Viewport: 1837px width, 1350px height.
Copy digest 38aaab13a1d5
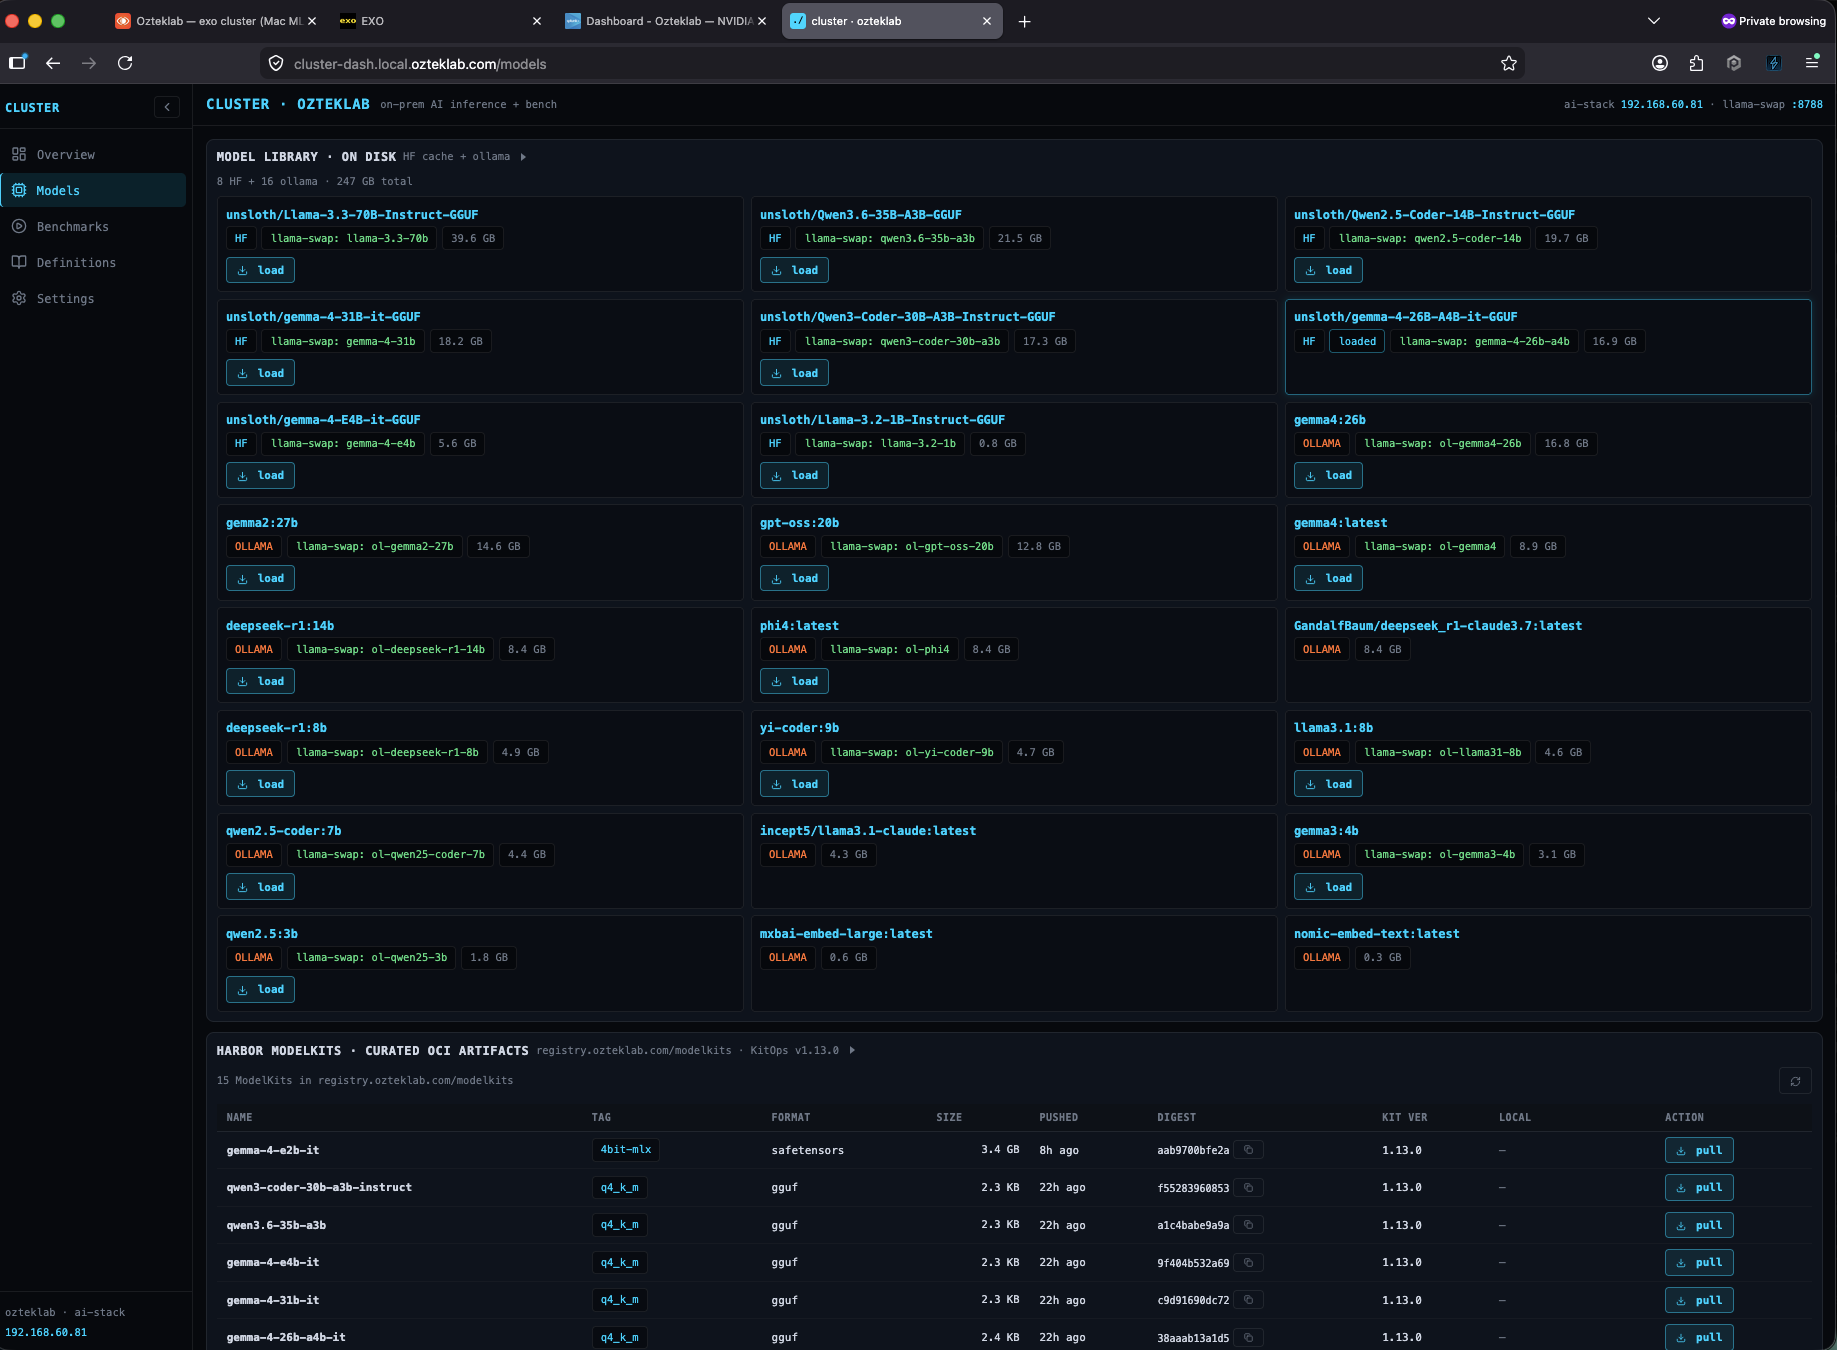tap(1248, 1338)
